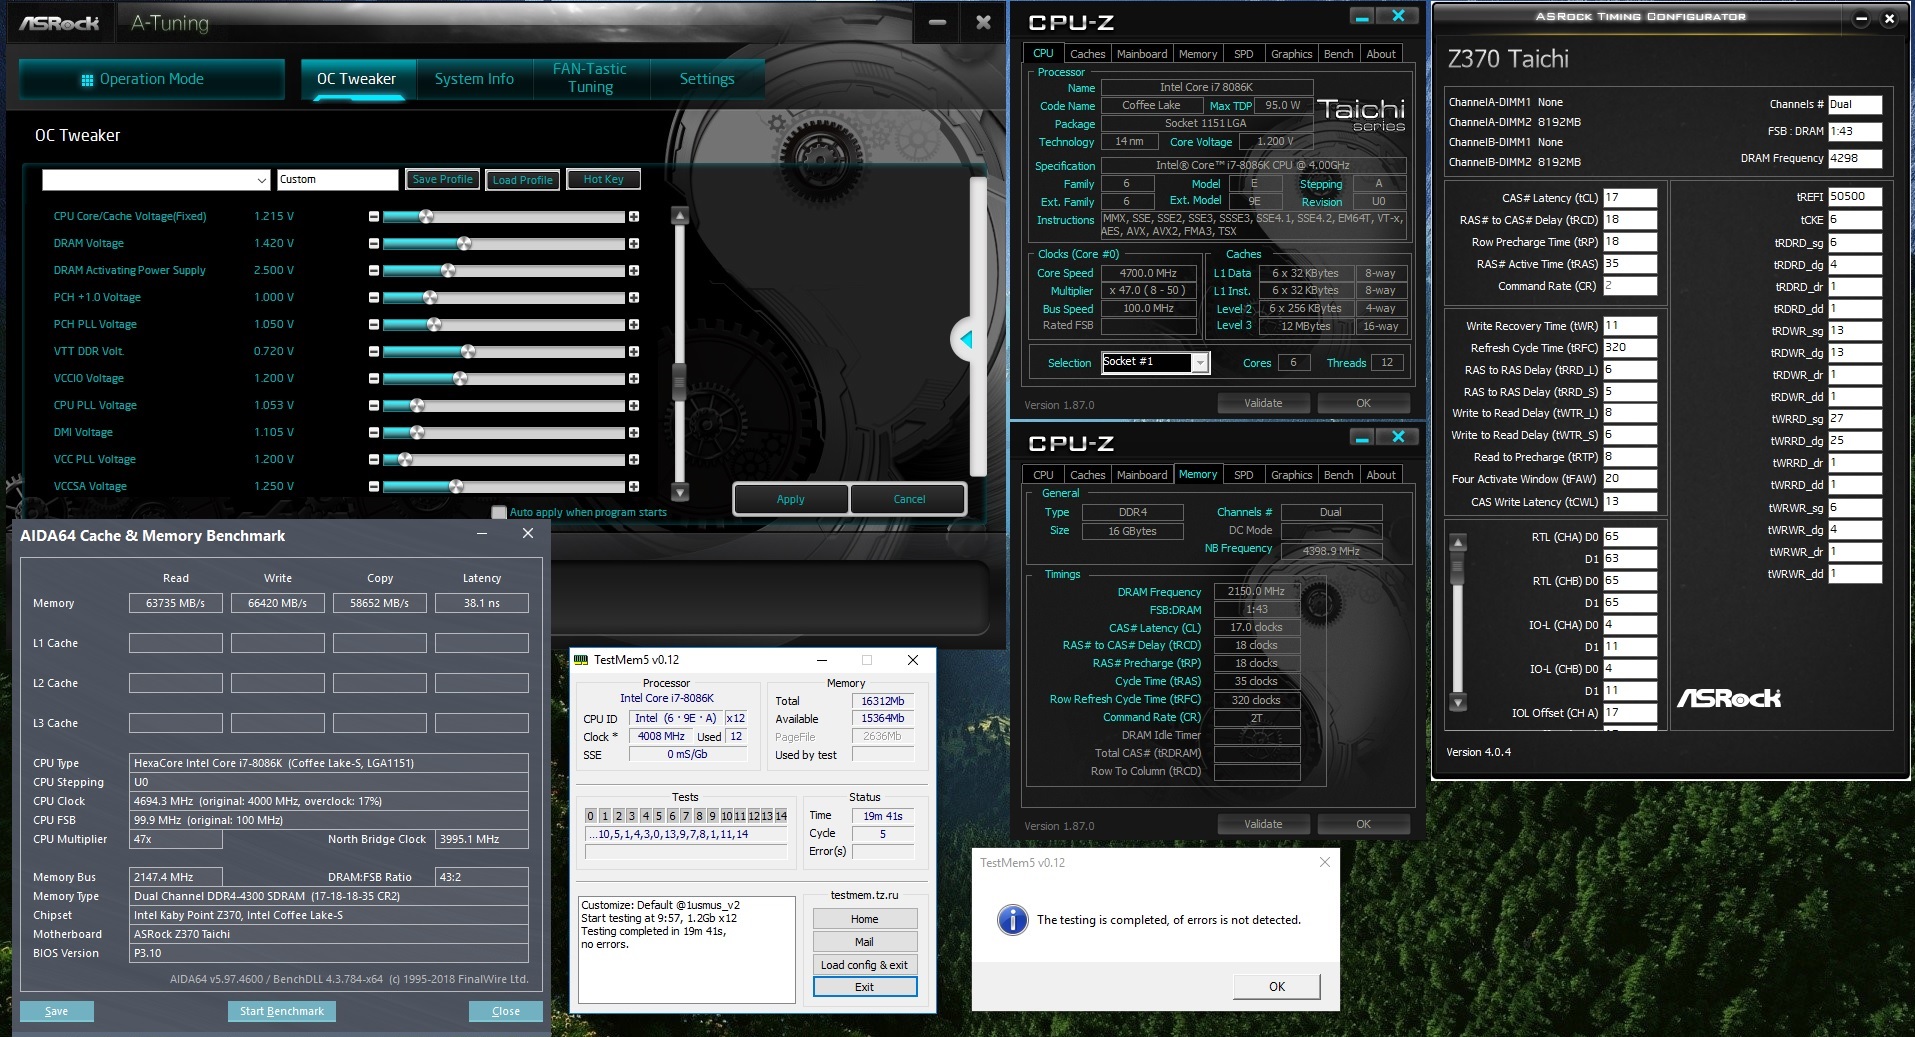Click the Home button in TestMem5

click(x=864, y=919)
